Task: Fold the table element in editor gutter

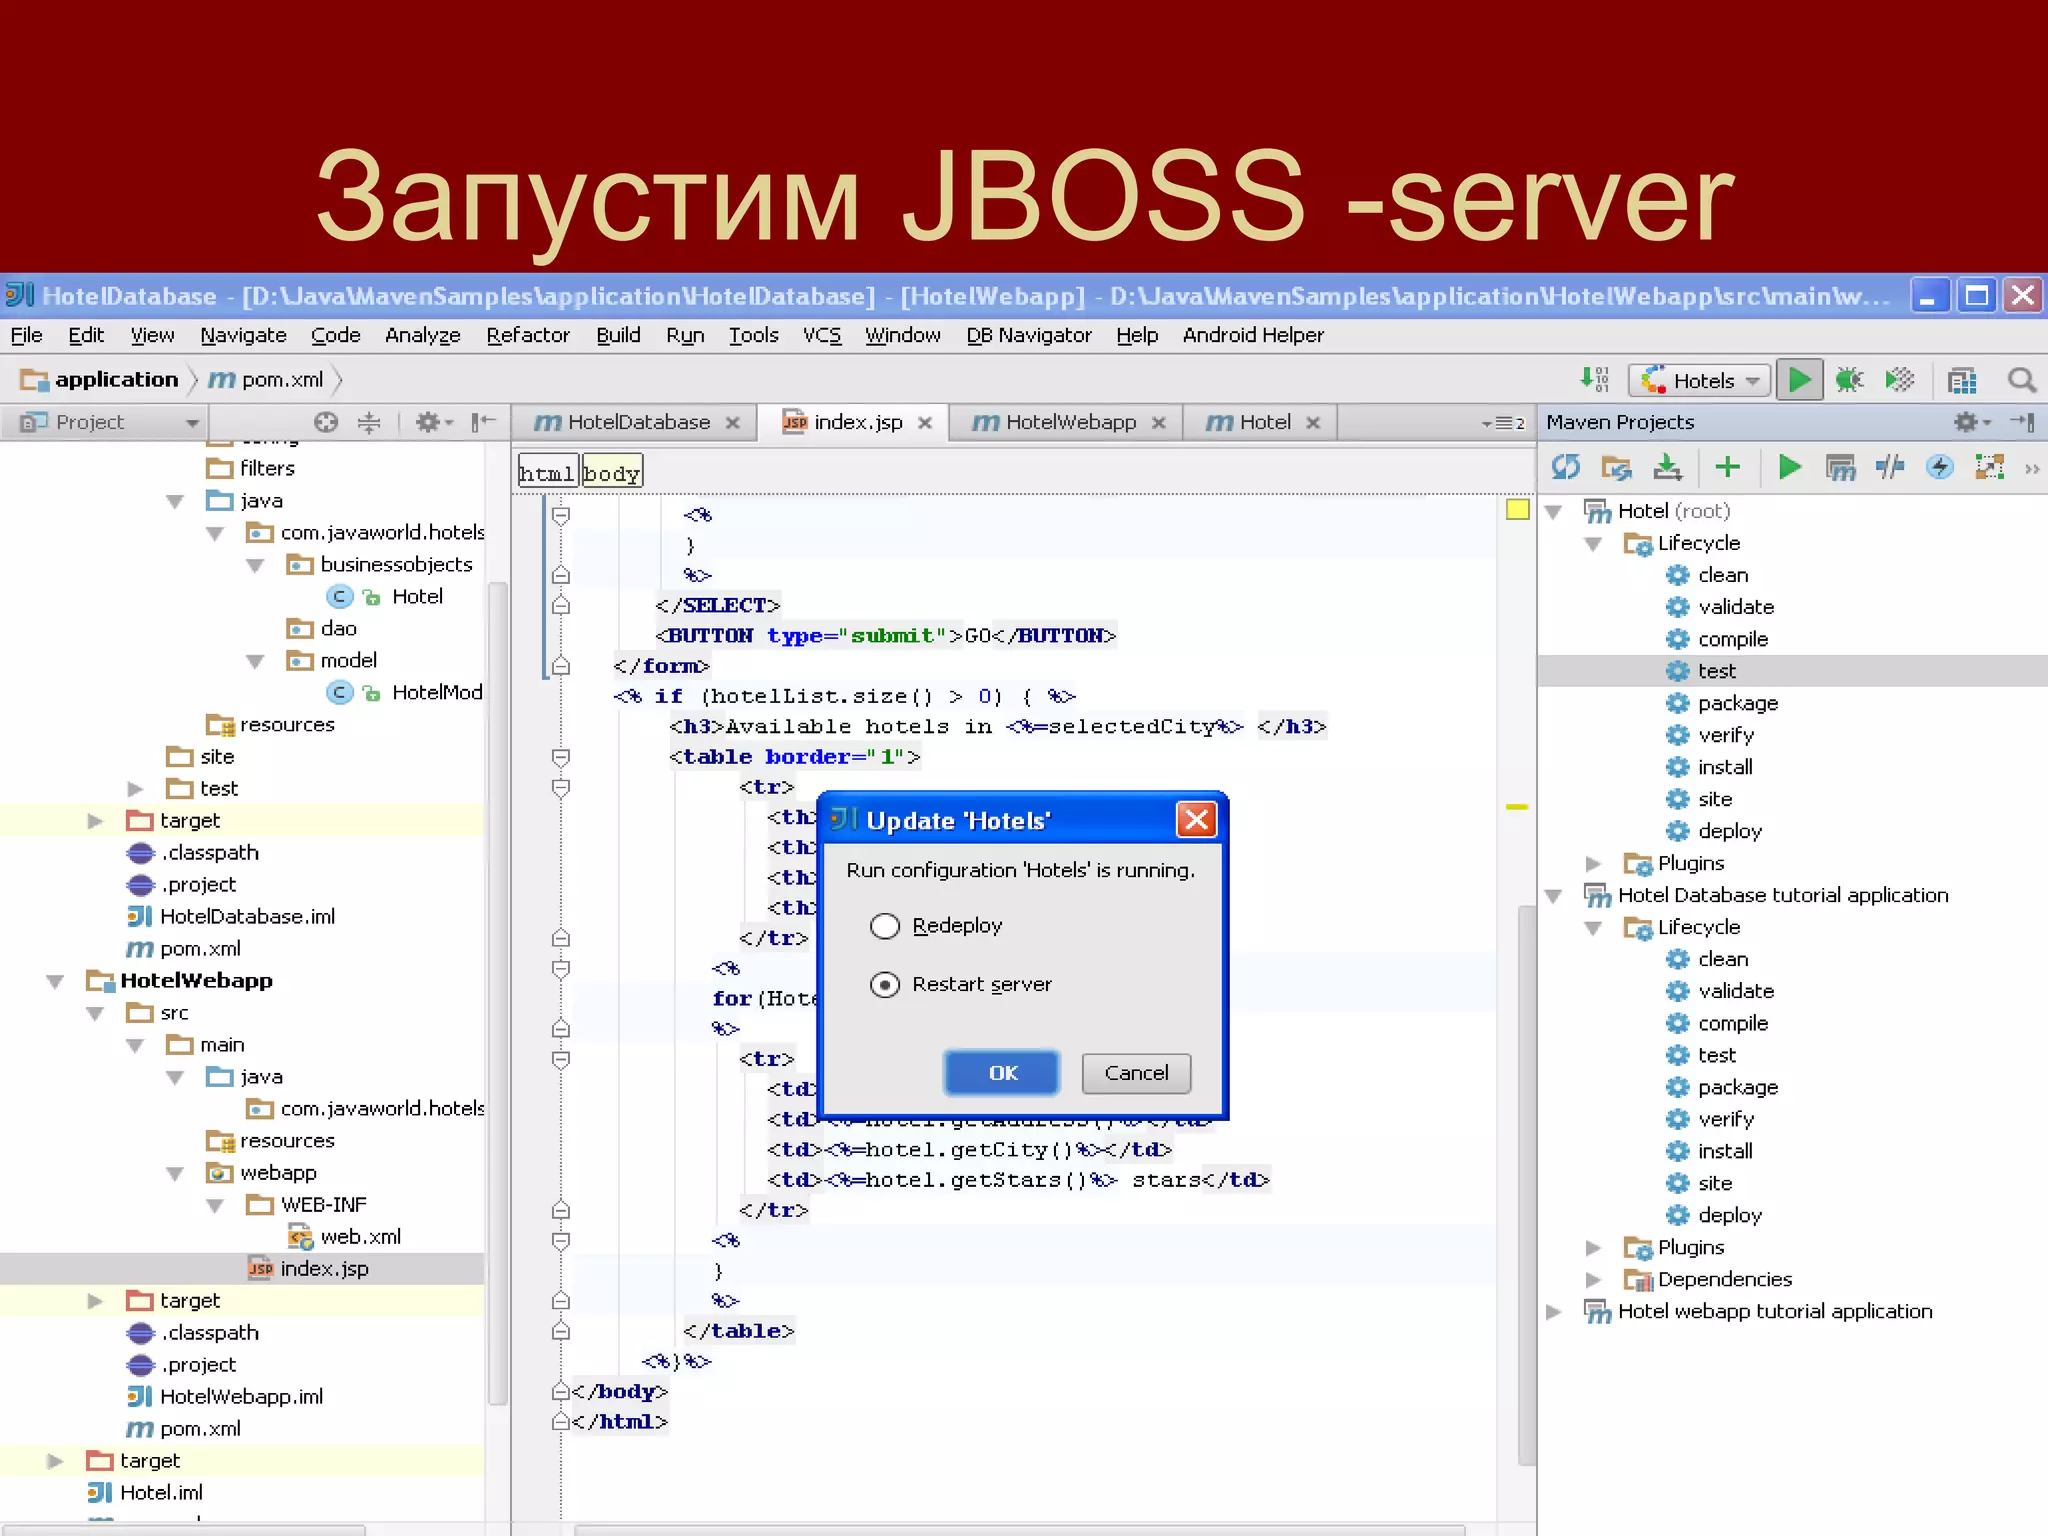Action: [x=561, y=757]
